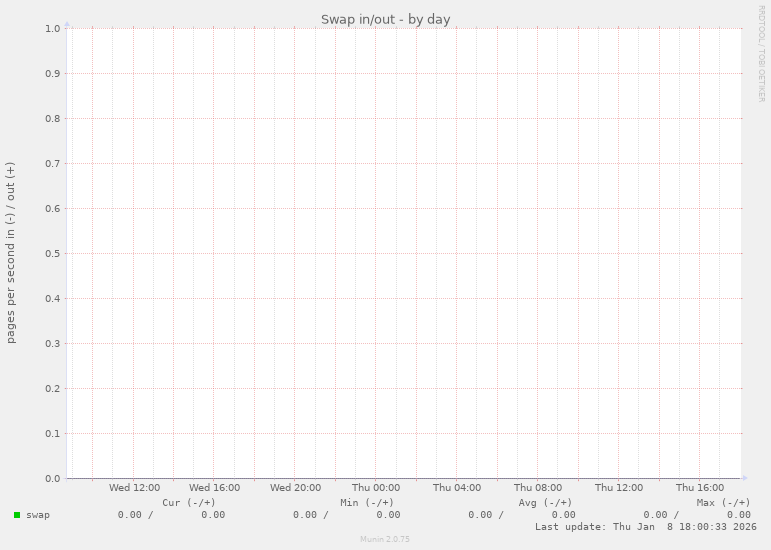771x550 pixels.
Task: Click the 'Thu 00:00' midnight axis label
Action: (x=376, y=488)
